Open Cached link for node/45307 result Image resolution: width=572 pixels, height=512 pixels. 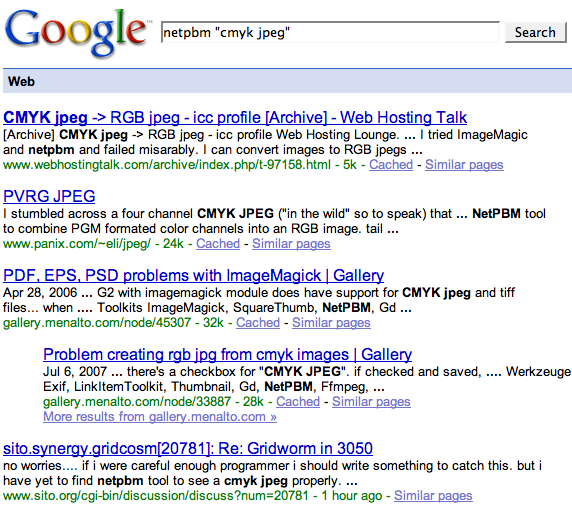[x=258, y=322]
